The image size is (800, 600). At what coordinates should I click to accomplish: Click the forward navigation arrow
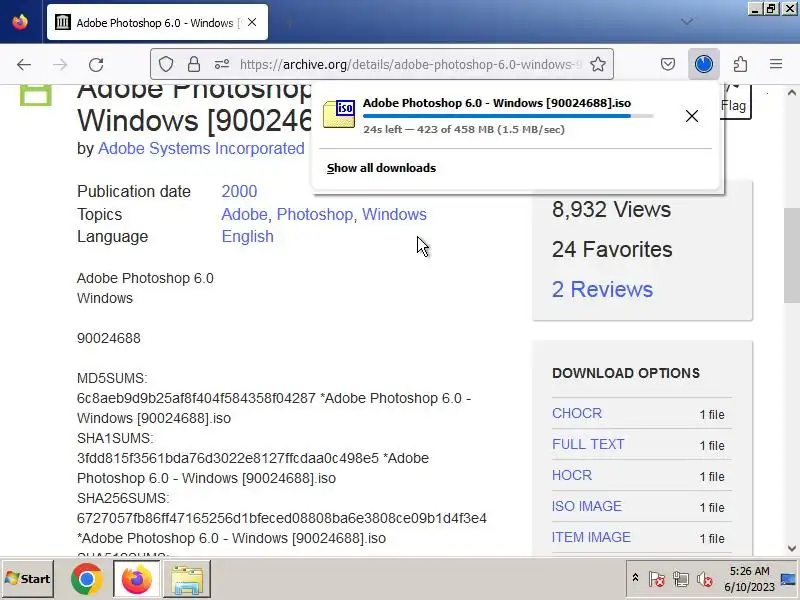click(x=60, y=64)
